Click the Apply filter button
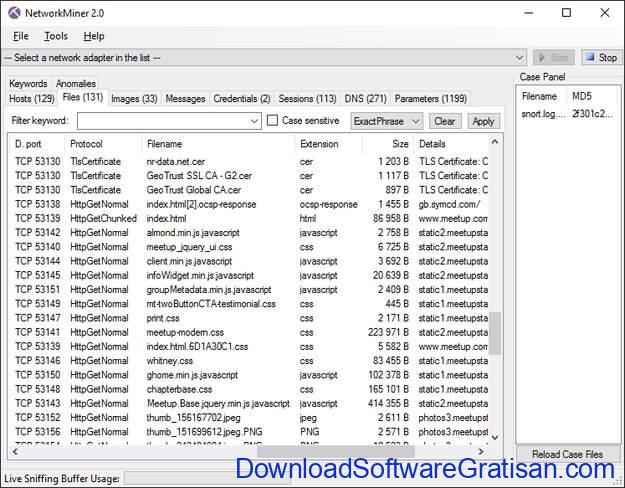 pyautogui.click(x=483, y=121)
